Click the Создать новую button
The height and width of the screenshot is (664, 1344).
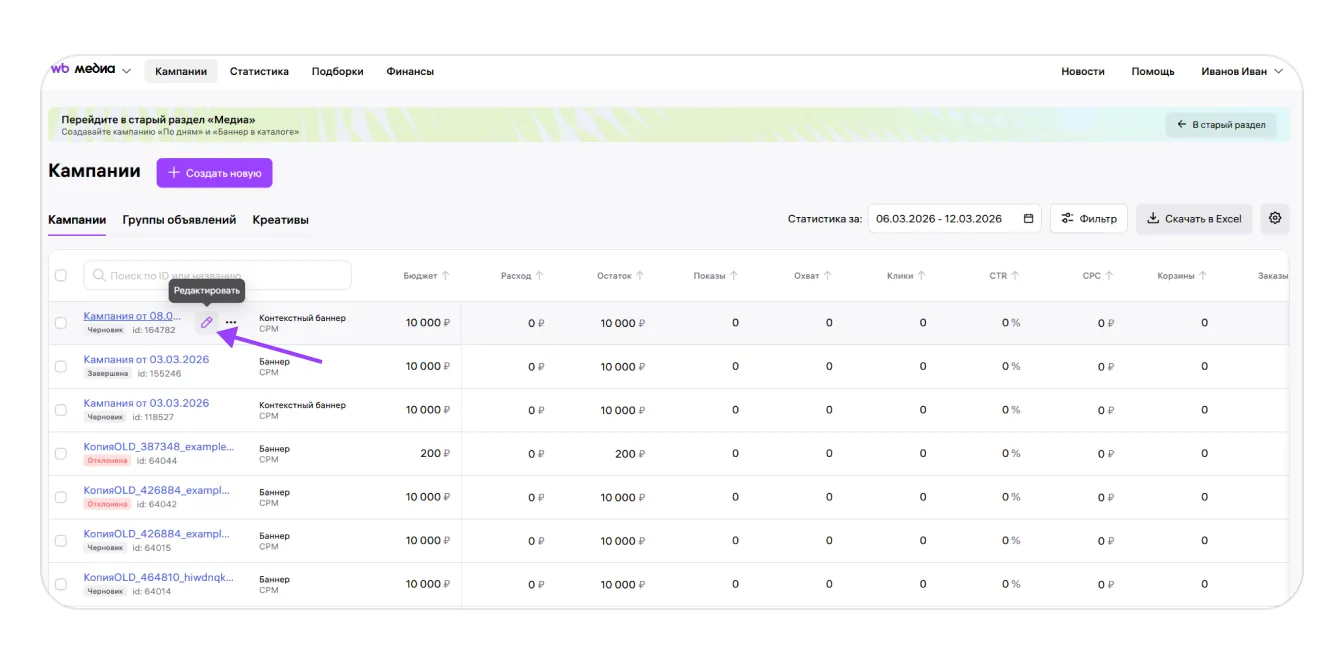point(214,173)
